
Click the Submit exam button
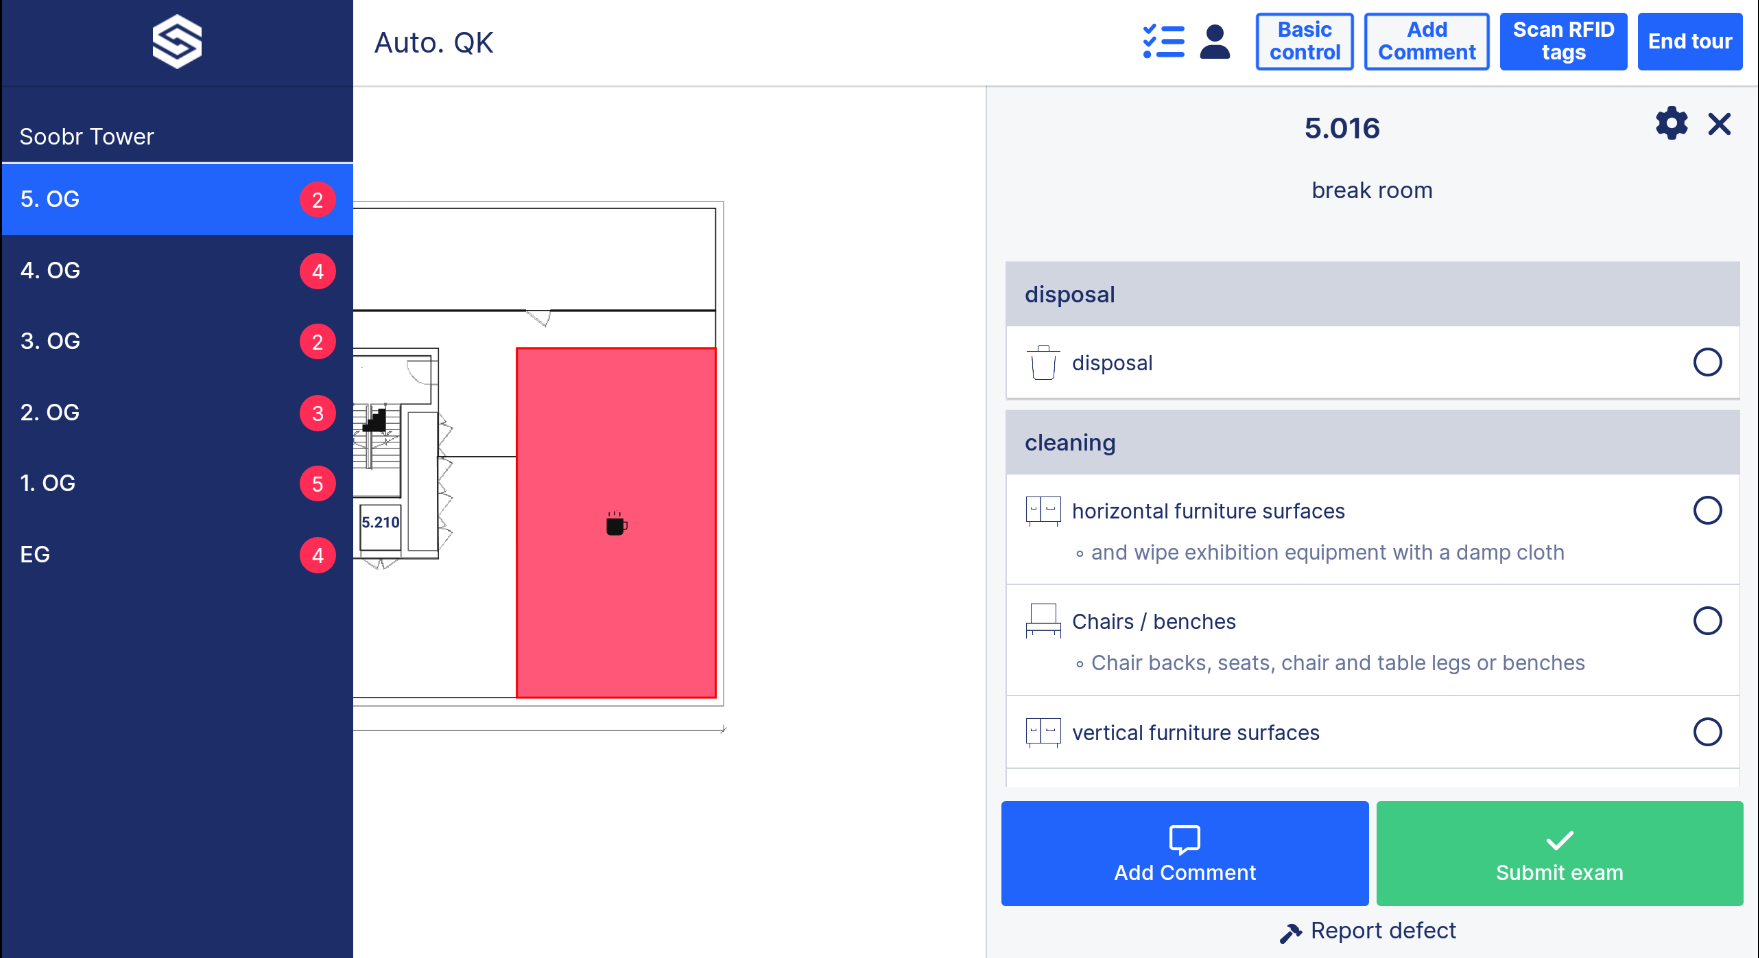[1559, 853]
